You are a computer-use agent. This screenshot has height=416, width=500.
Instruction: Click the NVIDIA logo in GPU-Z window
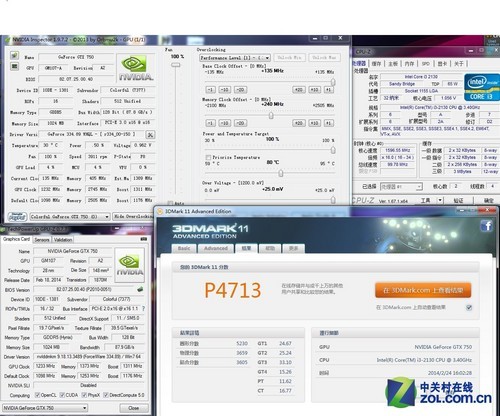click(130, 265)
